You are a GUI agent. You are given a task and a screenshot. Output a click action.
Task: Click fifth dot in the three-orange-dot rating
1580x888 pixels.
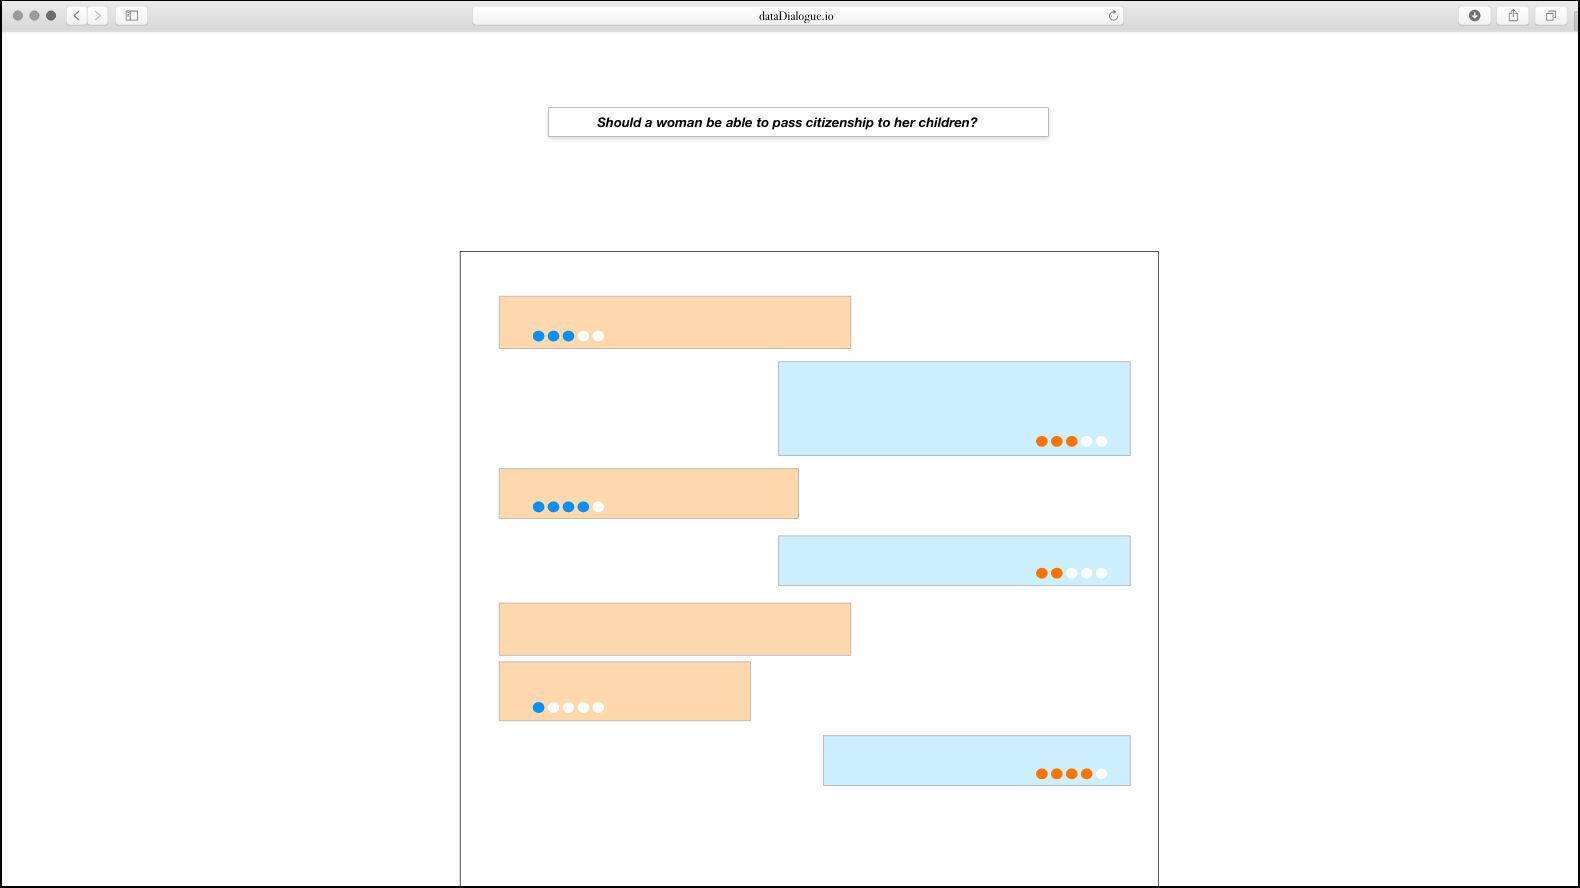1102,441
